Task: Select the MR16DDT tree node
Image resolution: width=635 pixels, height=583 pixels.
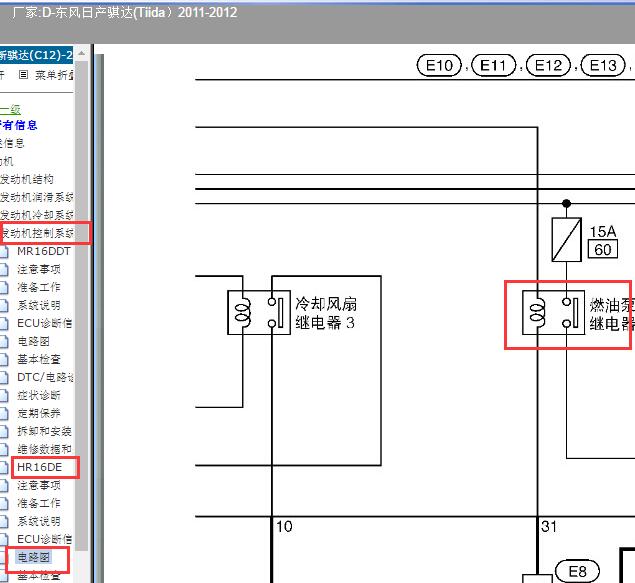Action: pos(44,251)
